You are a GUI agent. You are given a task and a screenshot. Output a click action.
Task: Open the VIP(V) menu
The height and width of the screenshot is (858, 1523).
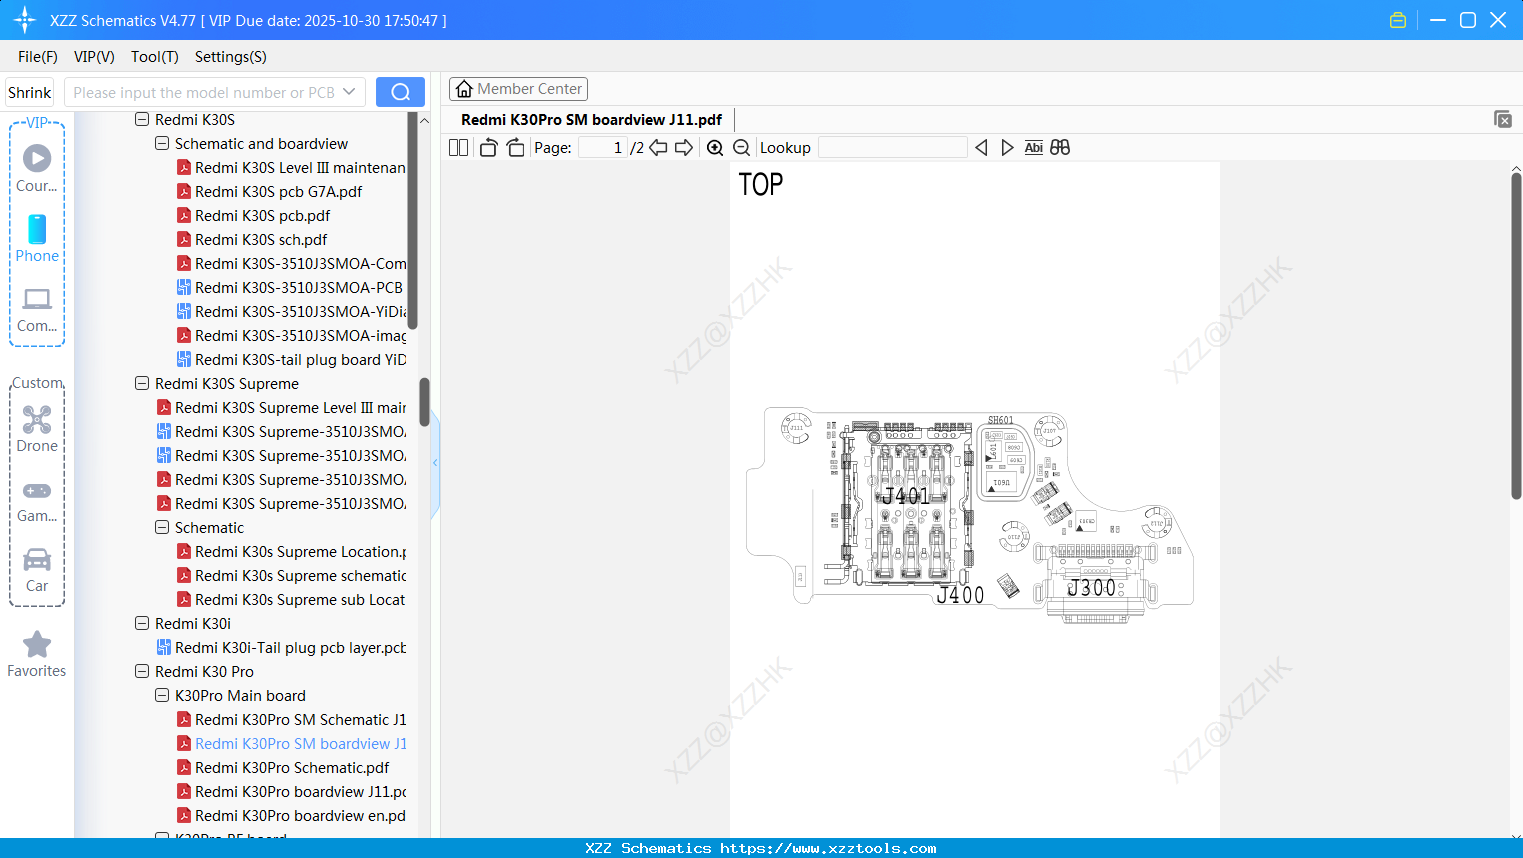pos(94,57)
